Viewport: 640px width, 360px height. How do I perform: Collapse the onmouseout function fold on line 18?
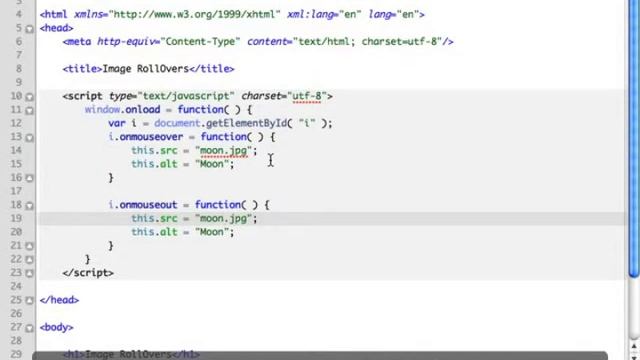(29, 206)
